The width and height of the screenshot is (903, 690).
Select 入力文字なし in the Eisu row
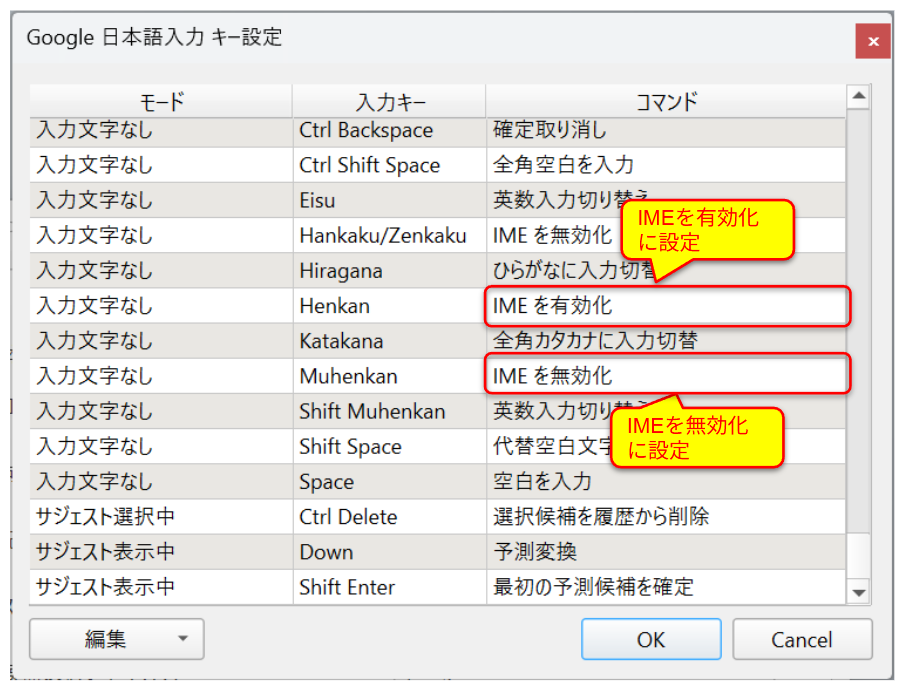point(161,200)
